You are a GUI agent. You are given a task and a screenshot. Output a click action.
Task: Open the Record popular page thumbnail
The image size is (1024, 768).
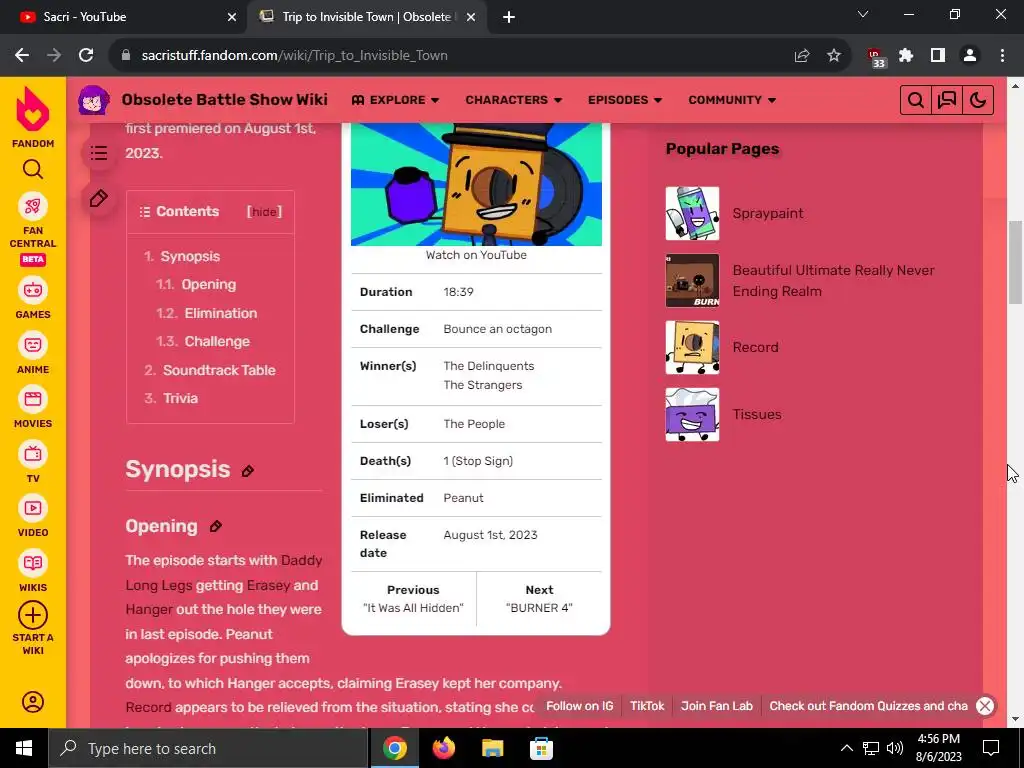tap(692, 347)
